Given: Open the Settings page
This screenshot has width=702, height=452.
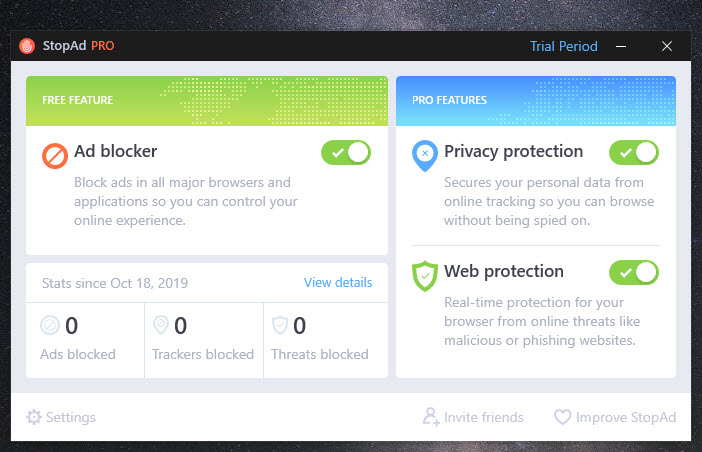Looking at the screenshot, I should point(70,417).
